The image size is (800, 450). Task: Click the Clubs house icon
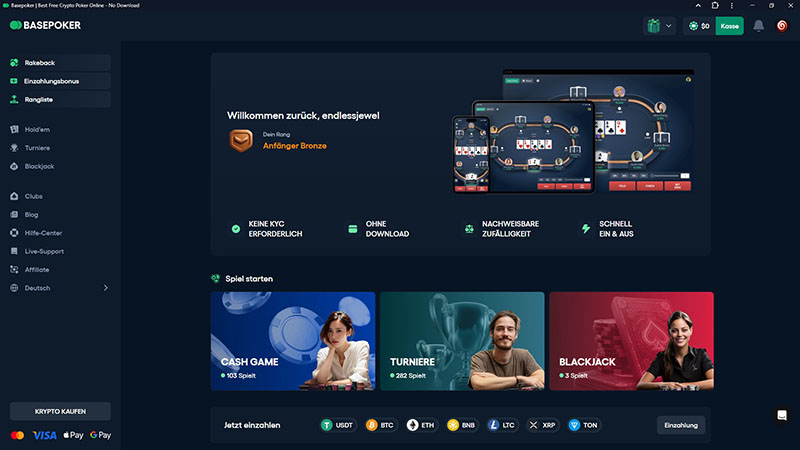tap(14, 196)
